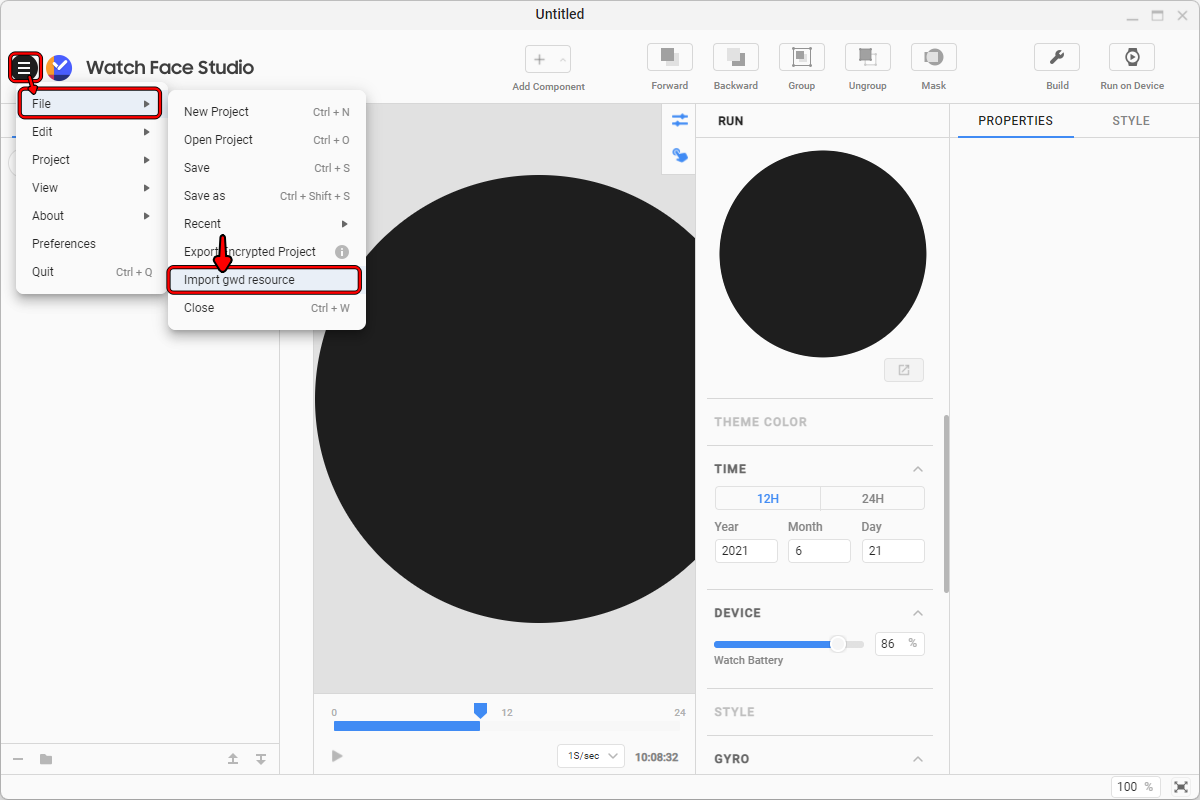This screenshot has width=1200, height=800.
Task: Switch to STYLE tab
Action: click(x=1131, y=121)
